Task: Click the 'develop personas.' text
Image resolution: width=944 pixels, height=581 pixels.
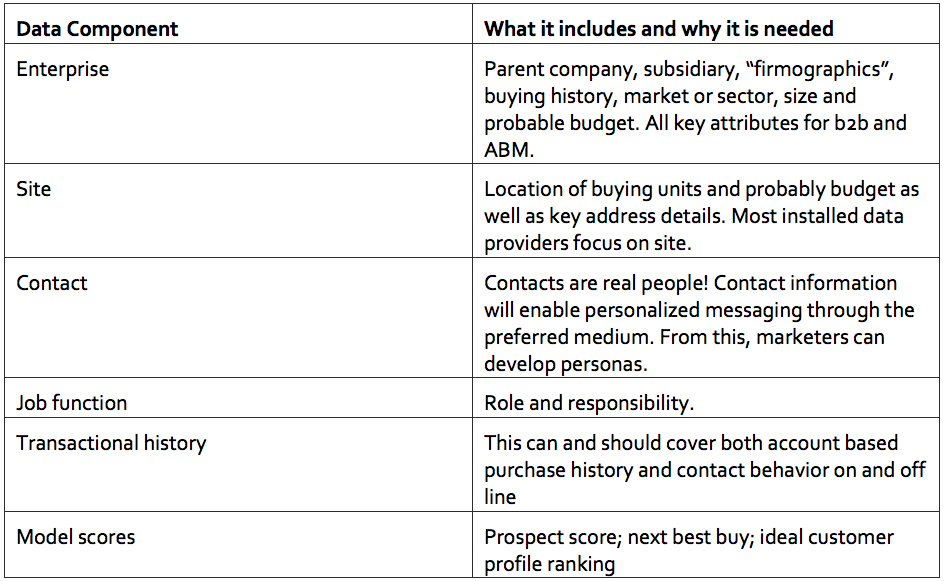Action: [x=565, y=364]
